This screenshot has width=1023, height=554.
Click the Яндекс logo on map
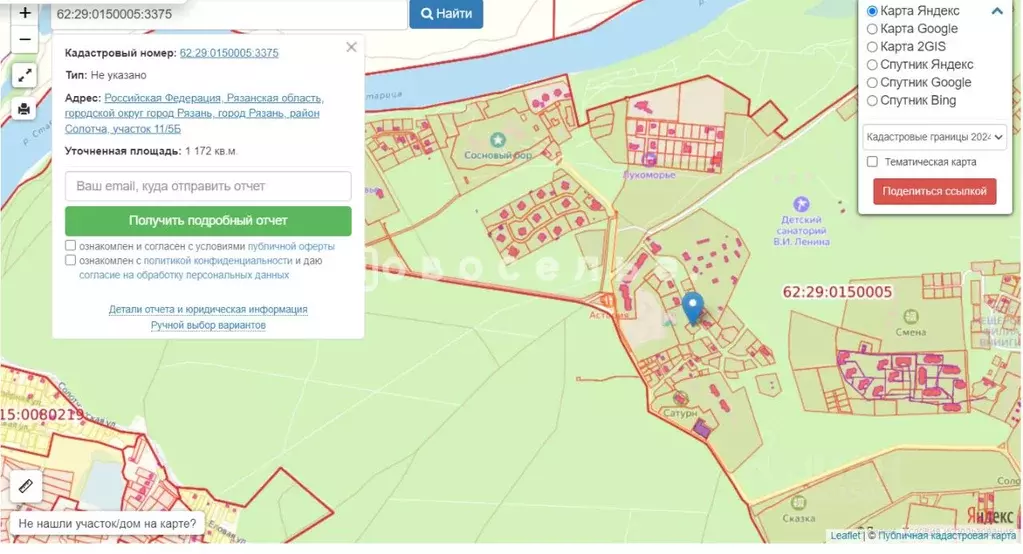click(x=990, y=516)
